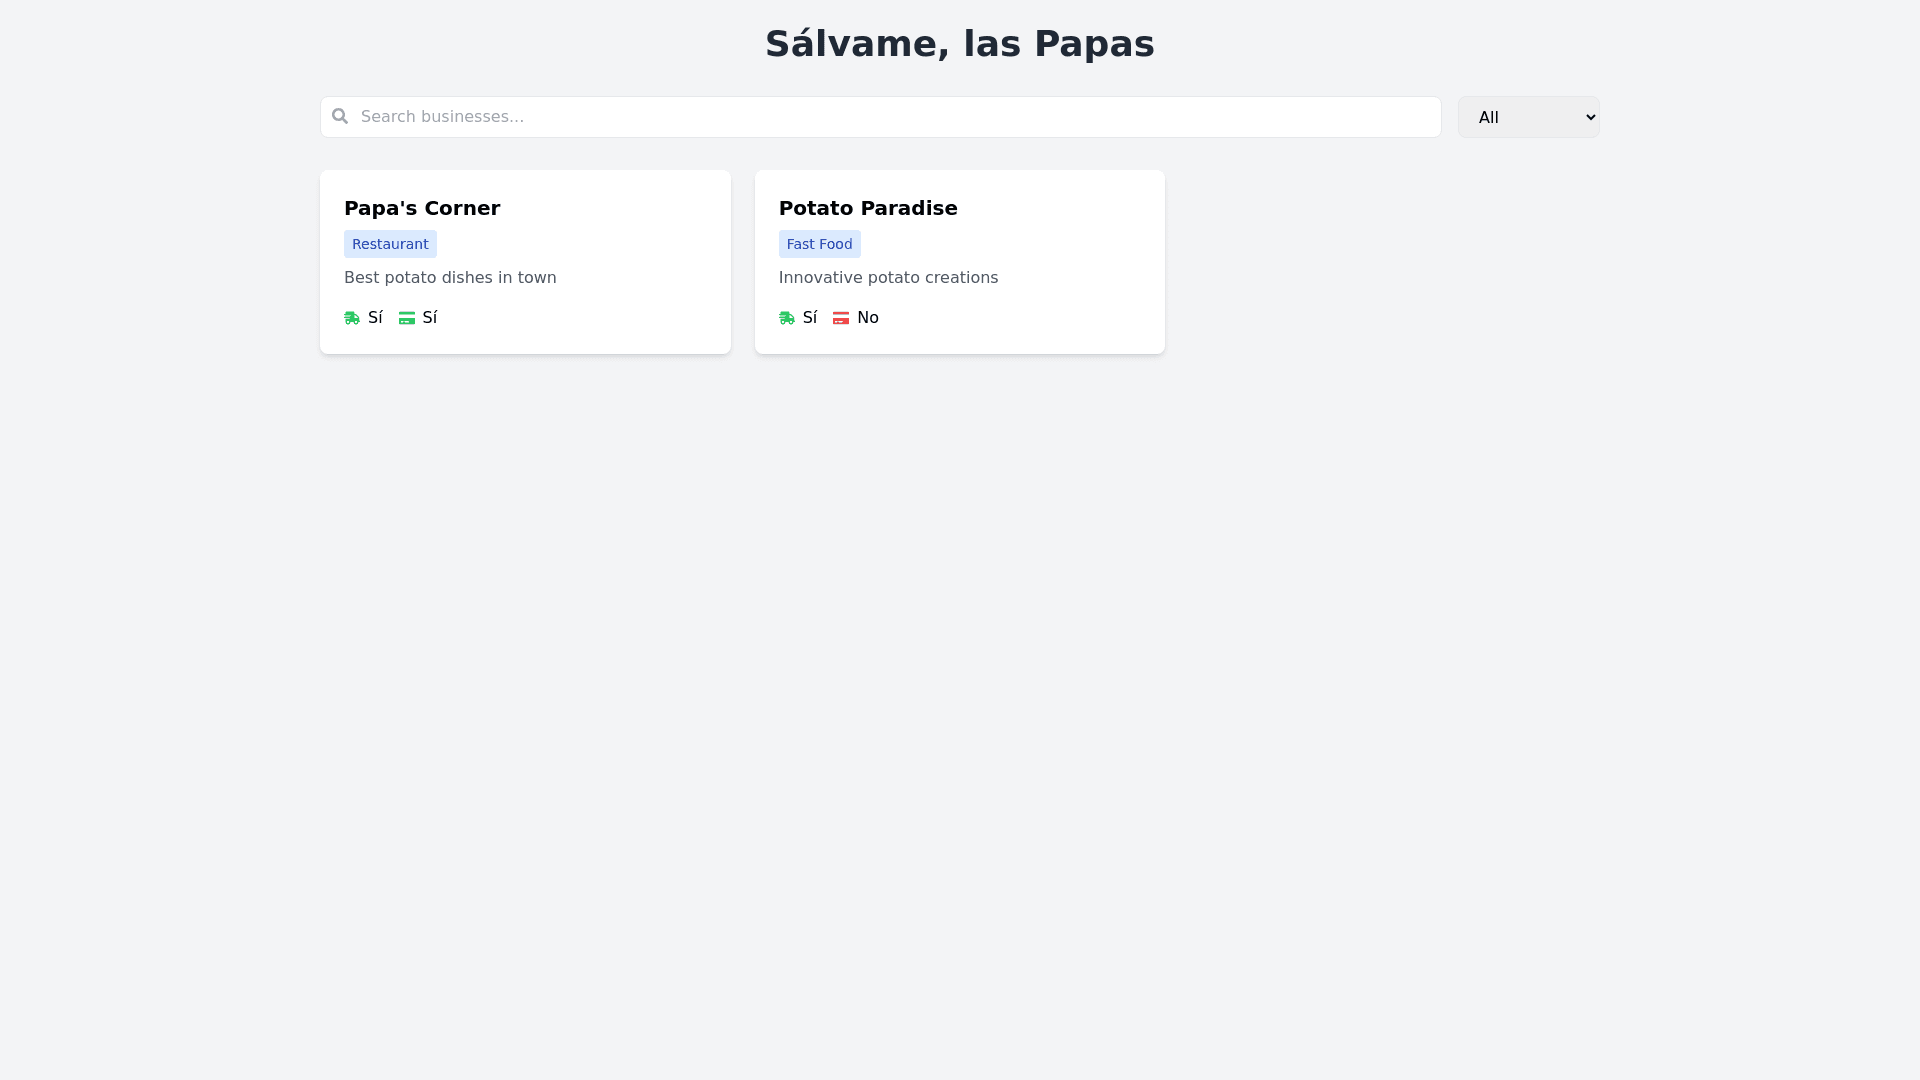
Task: Click the delivery Sí label in Papa's Corner
Action: pyautogui.click(x=375, y=318)
